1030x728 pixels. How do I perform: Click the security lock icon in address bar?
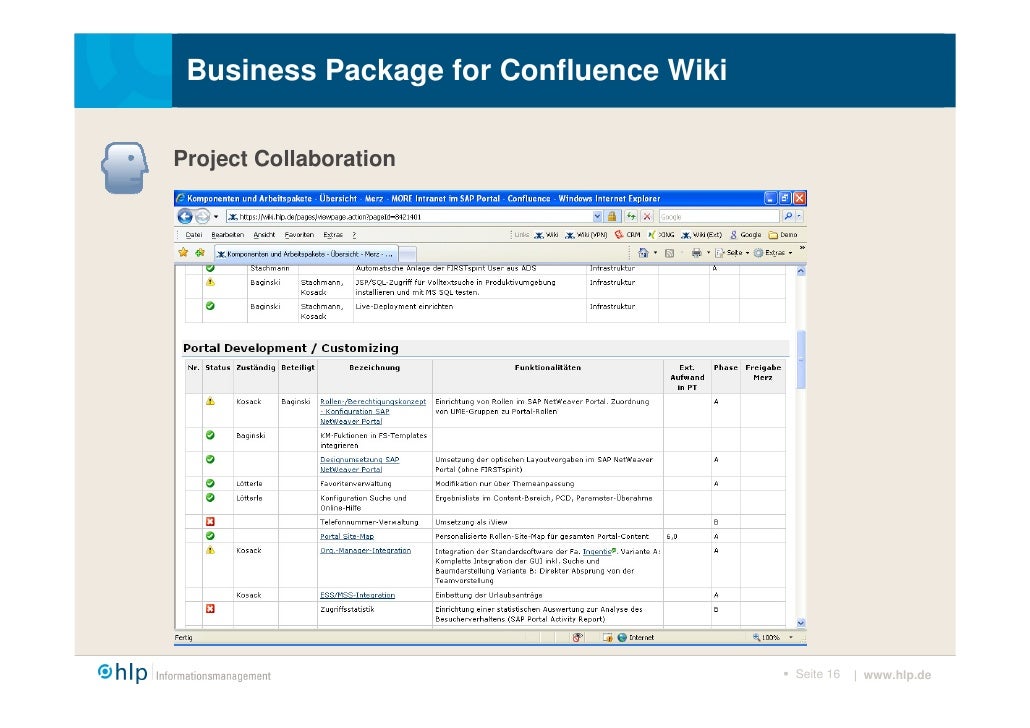(x=612, y=216)
